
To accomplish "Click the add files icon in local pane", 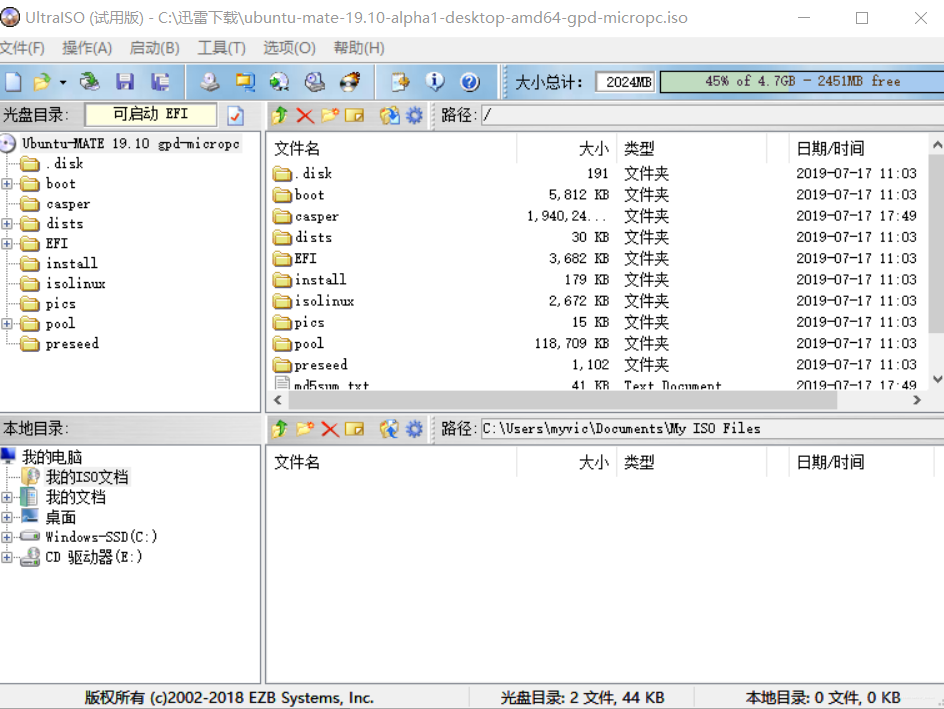I will [x=390, y=429].
